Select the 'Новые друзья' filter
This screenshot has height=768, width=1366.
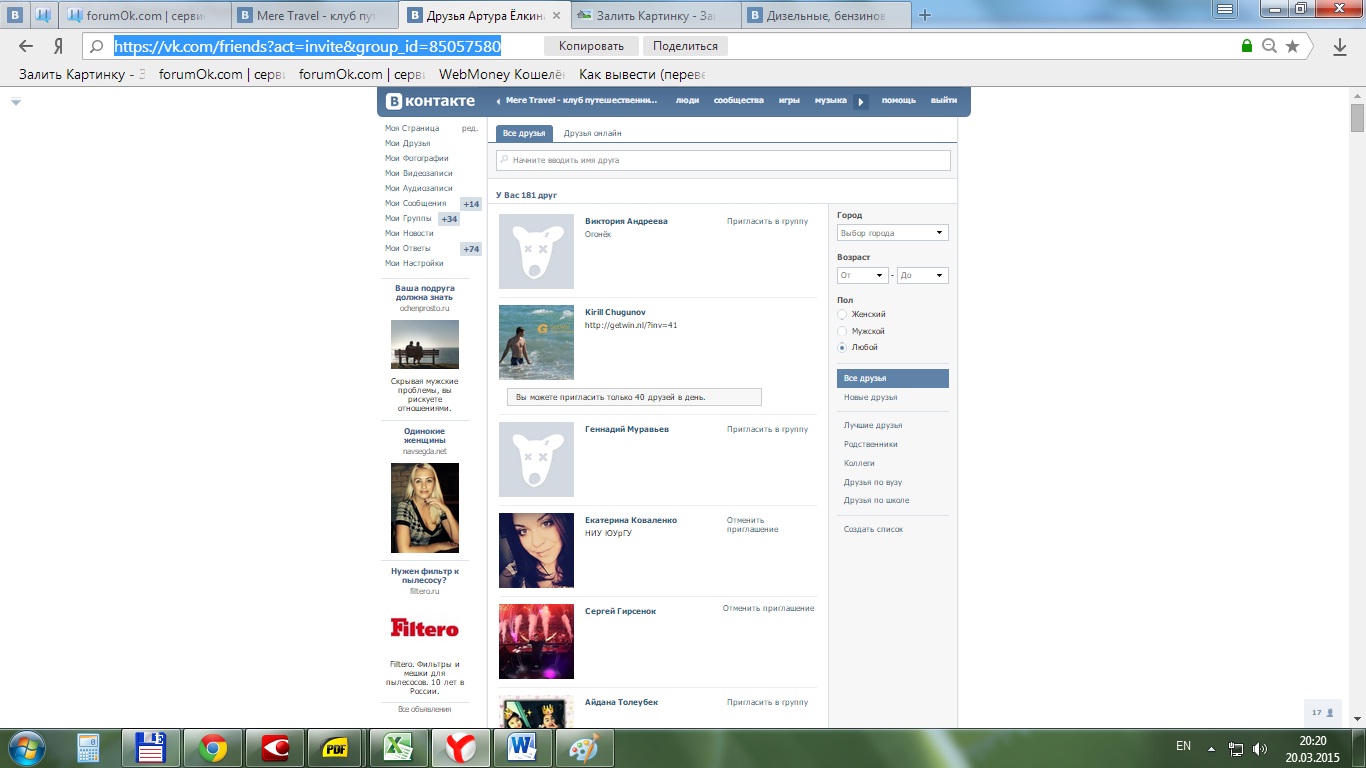pyautogui.click(x=870, y=397)
